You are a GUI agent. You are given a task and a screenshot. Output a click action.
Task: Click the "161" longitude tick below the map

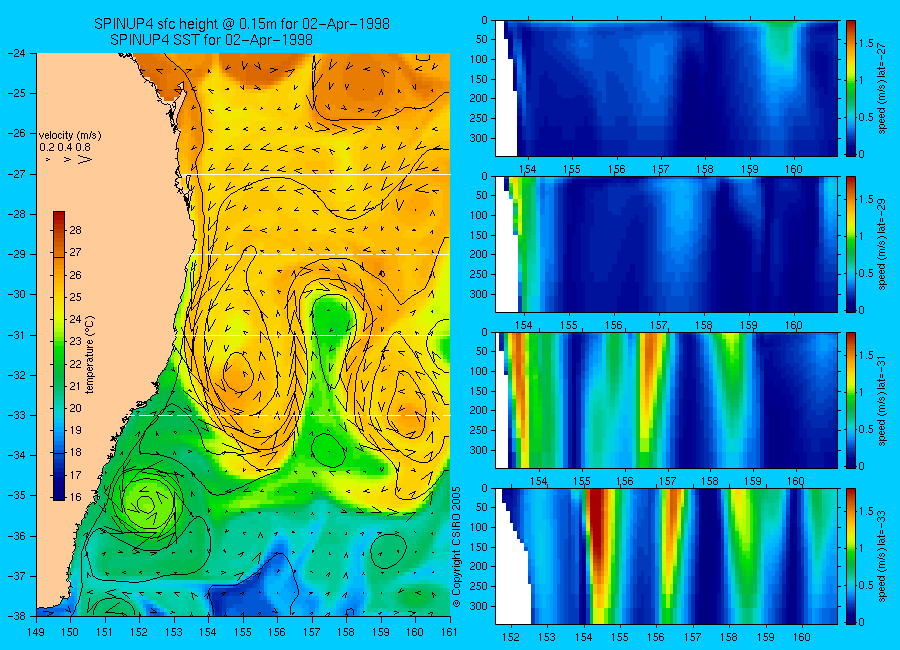click(449, 632)
